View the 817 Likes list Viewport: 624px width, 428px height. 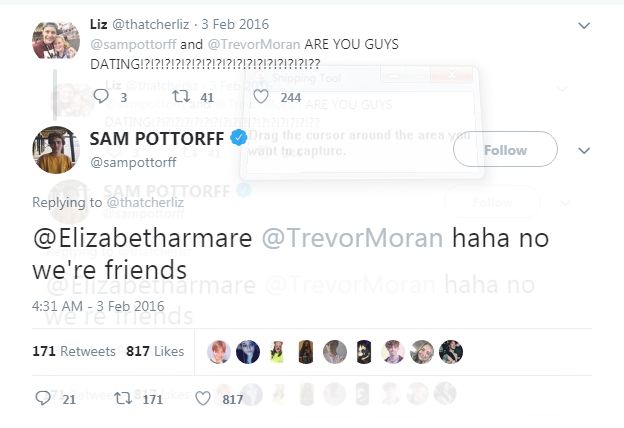point(155,351)
